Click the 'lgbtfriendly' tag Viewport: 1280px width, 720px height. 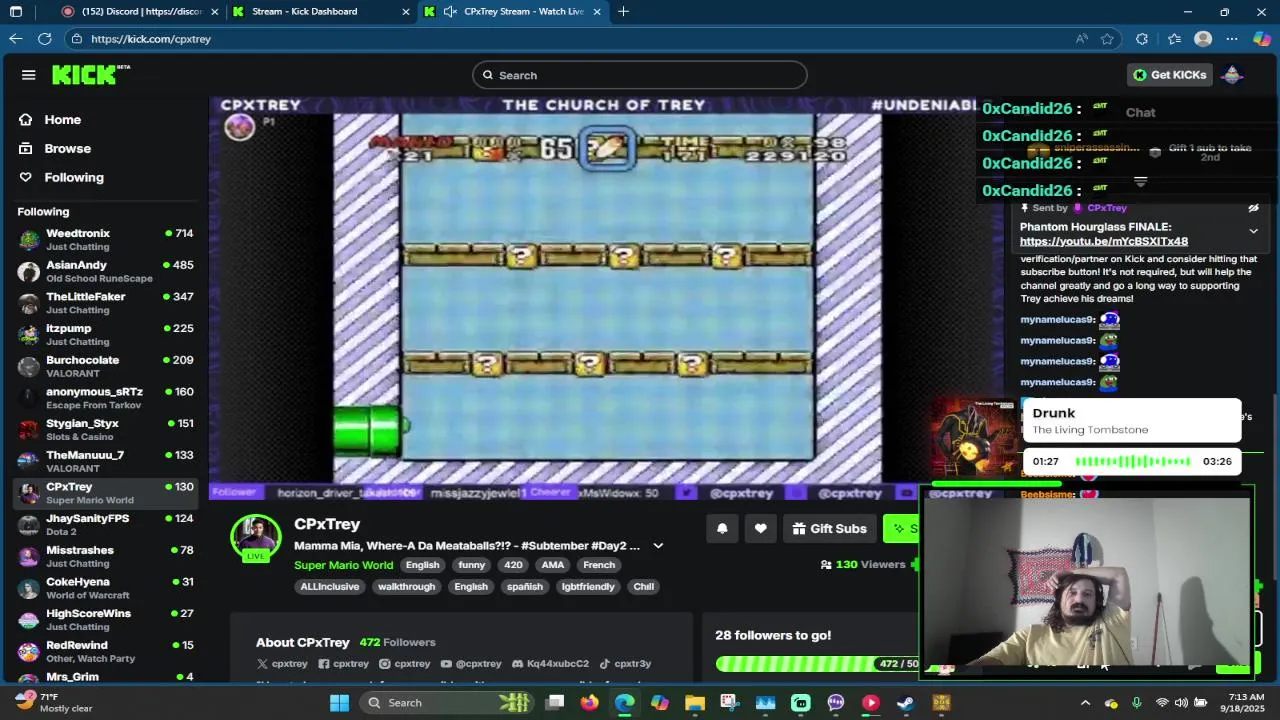[588, 587]
